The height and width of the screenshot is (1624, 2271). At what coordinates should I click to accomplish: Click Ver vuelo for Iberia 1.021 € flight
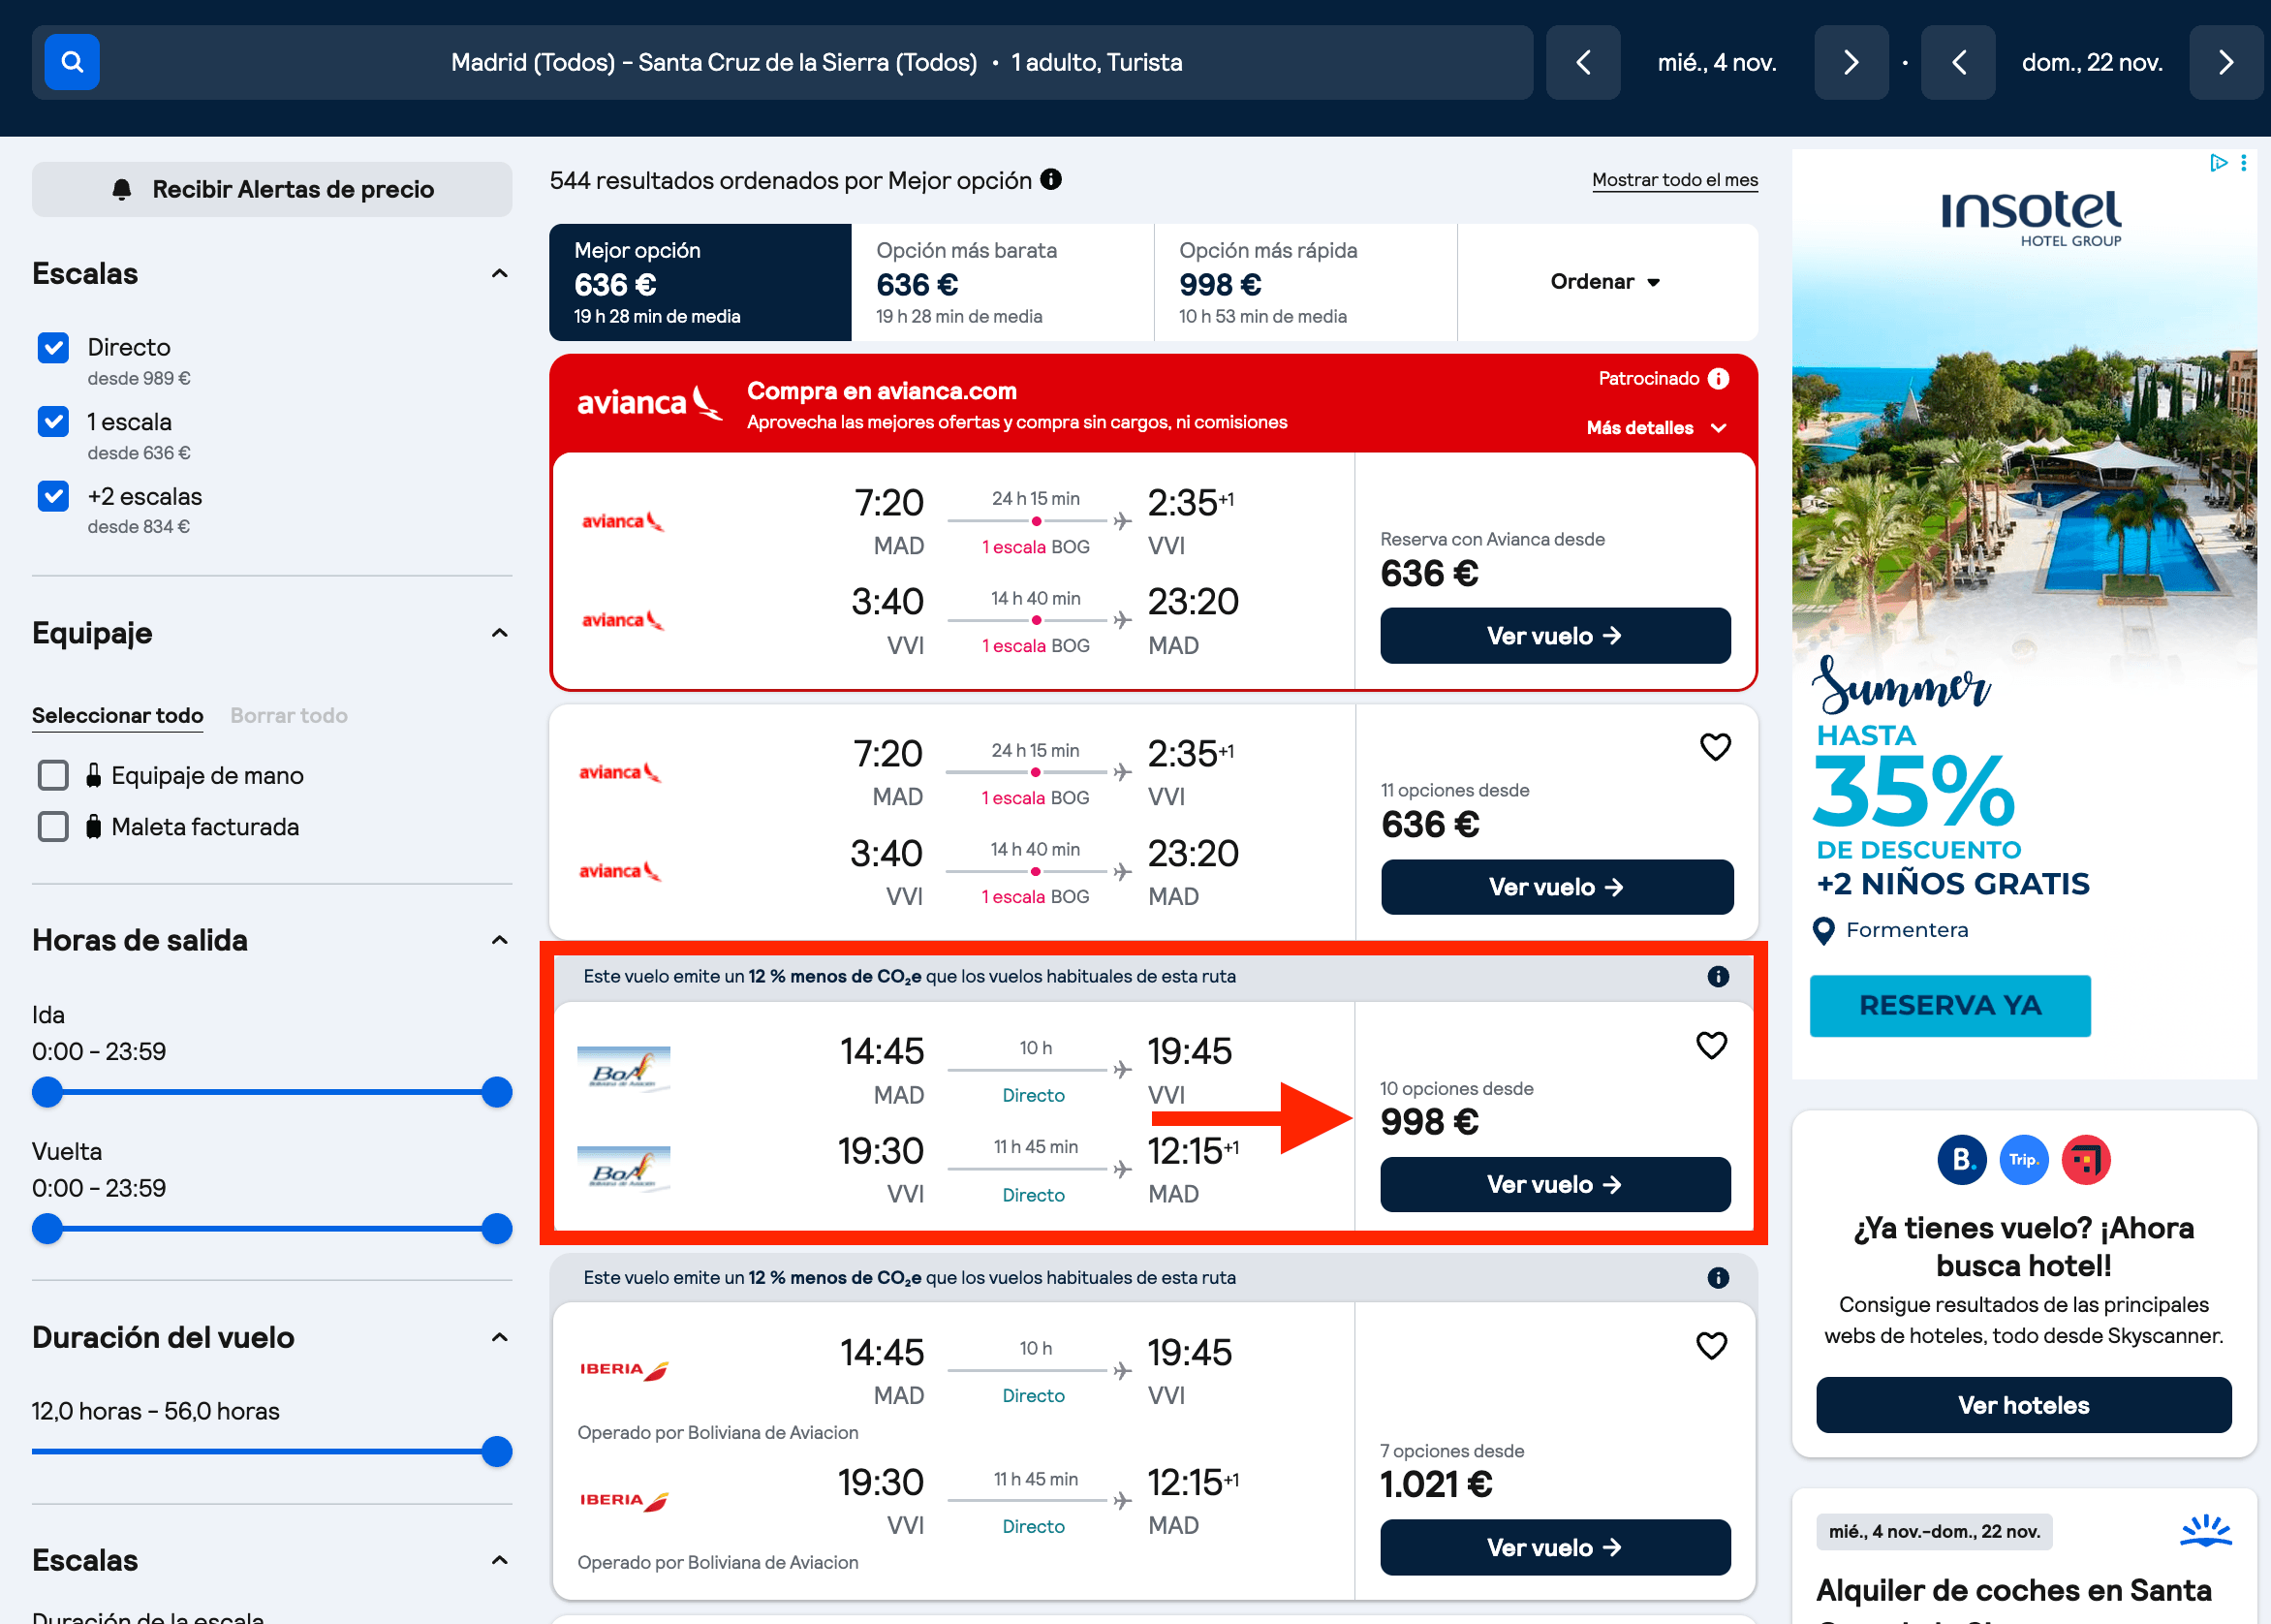pos(1555,1548)
